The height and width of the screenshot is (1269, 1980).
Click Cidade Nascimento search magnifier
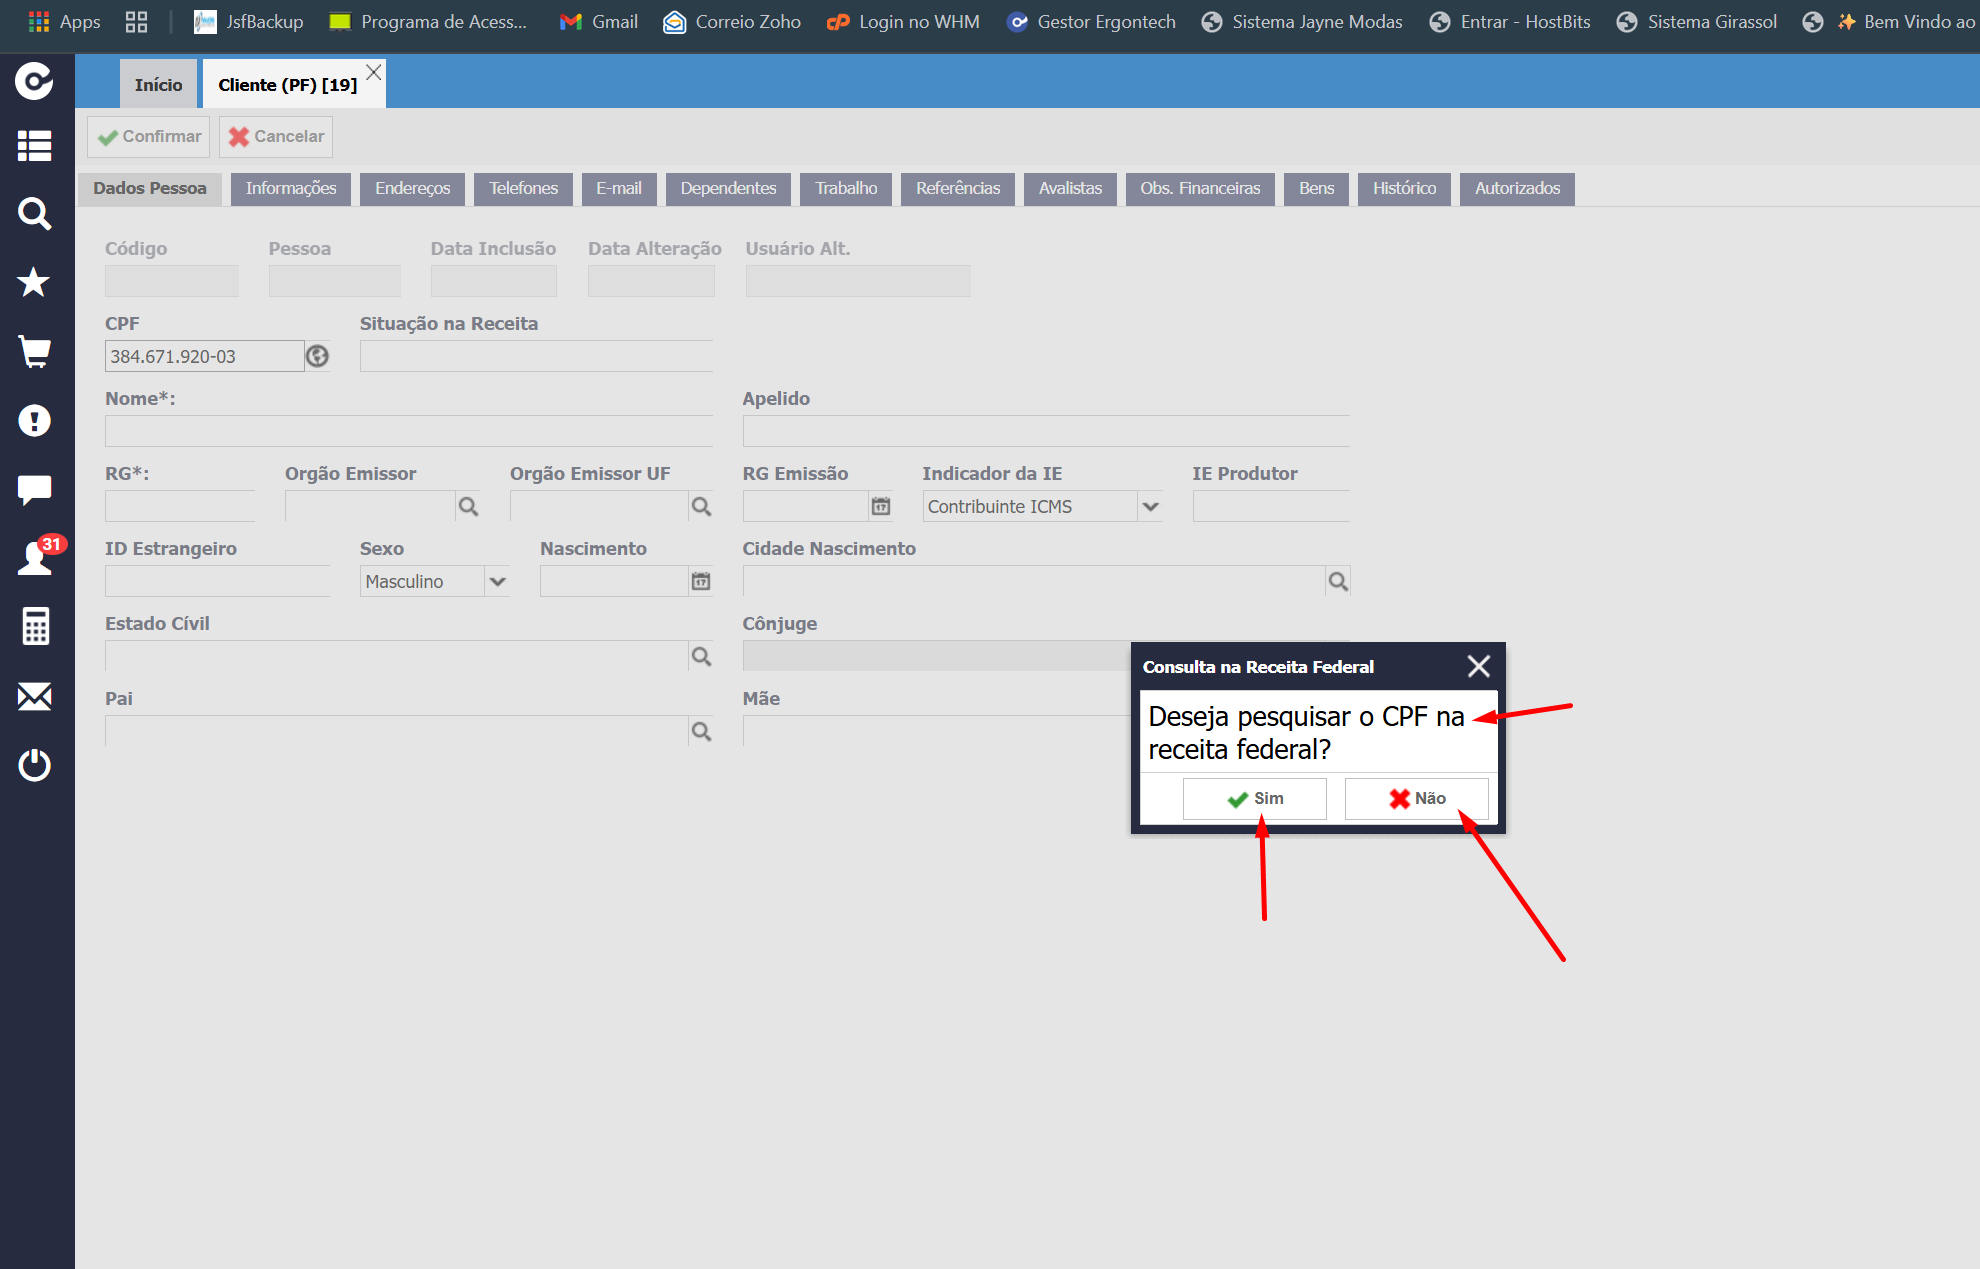[x=1338, y=581]
